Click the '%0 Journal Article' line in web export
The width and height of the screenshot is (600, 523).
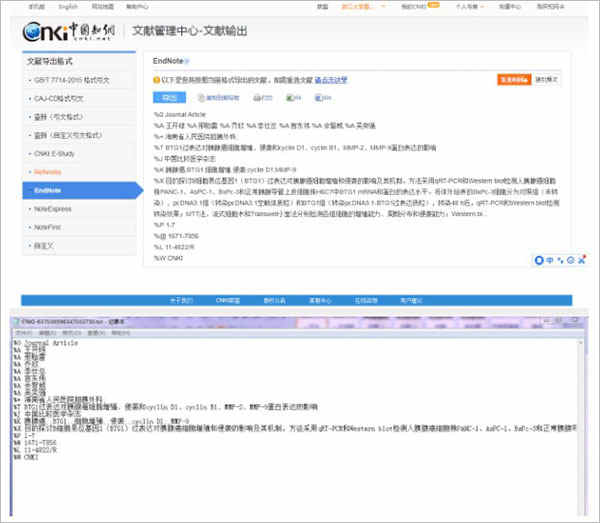coord(179,114)
